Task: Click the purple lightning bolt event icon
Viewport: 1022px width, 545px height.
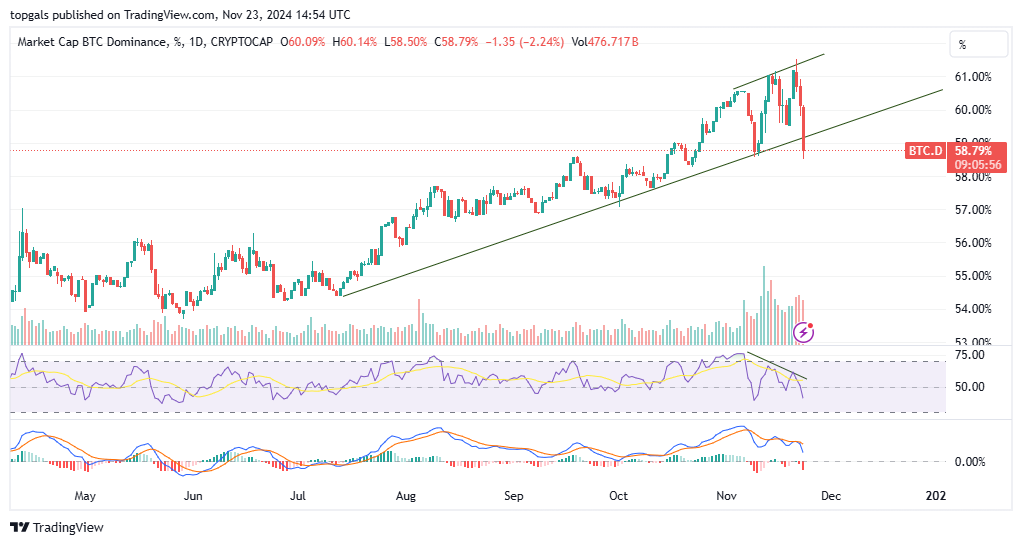Action: click(804, 333)
